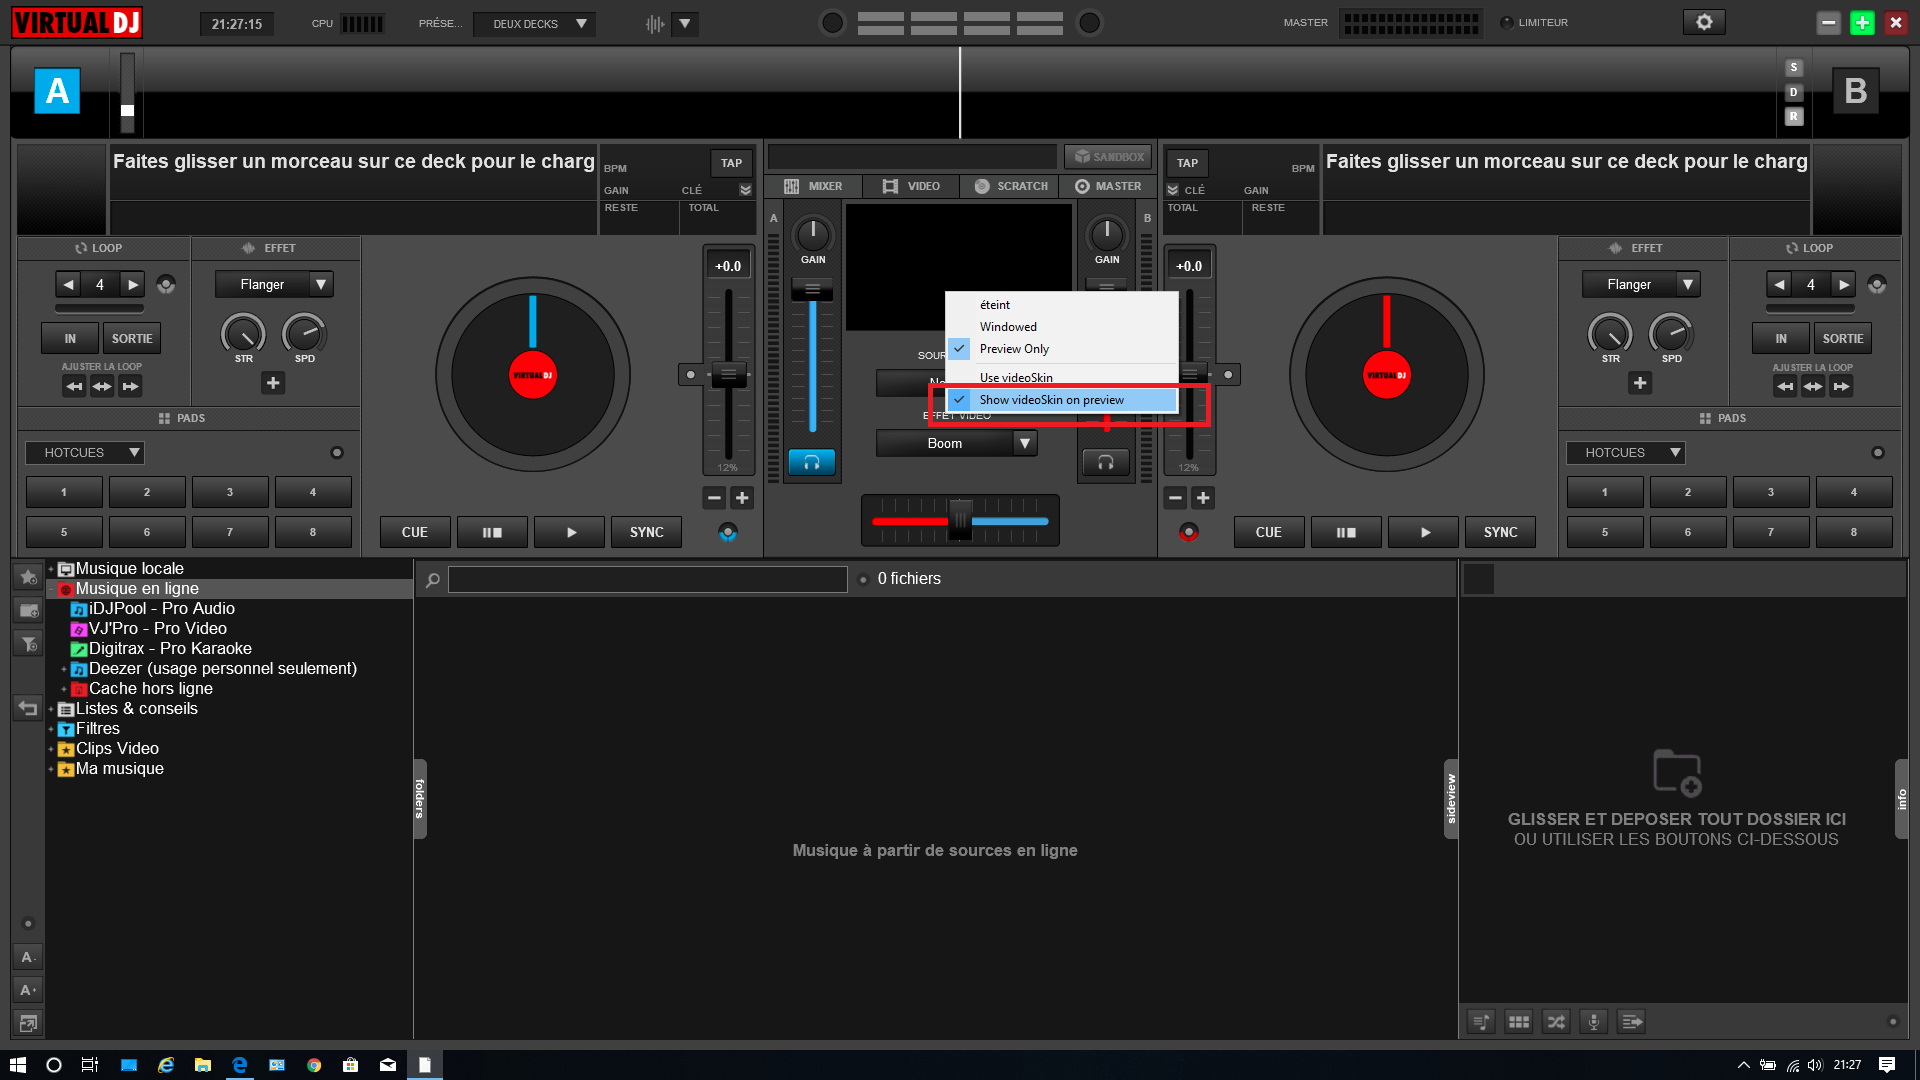This screenshot has width=1920, height=1080.
Task: Click the sideview automix list icon
Action: [x=1481, y=1021]
